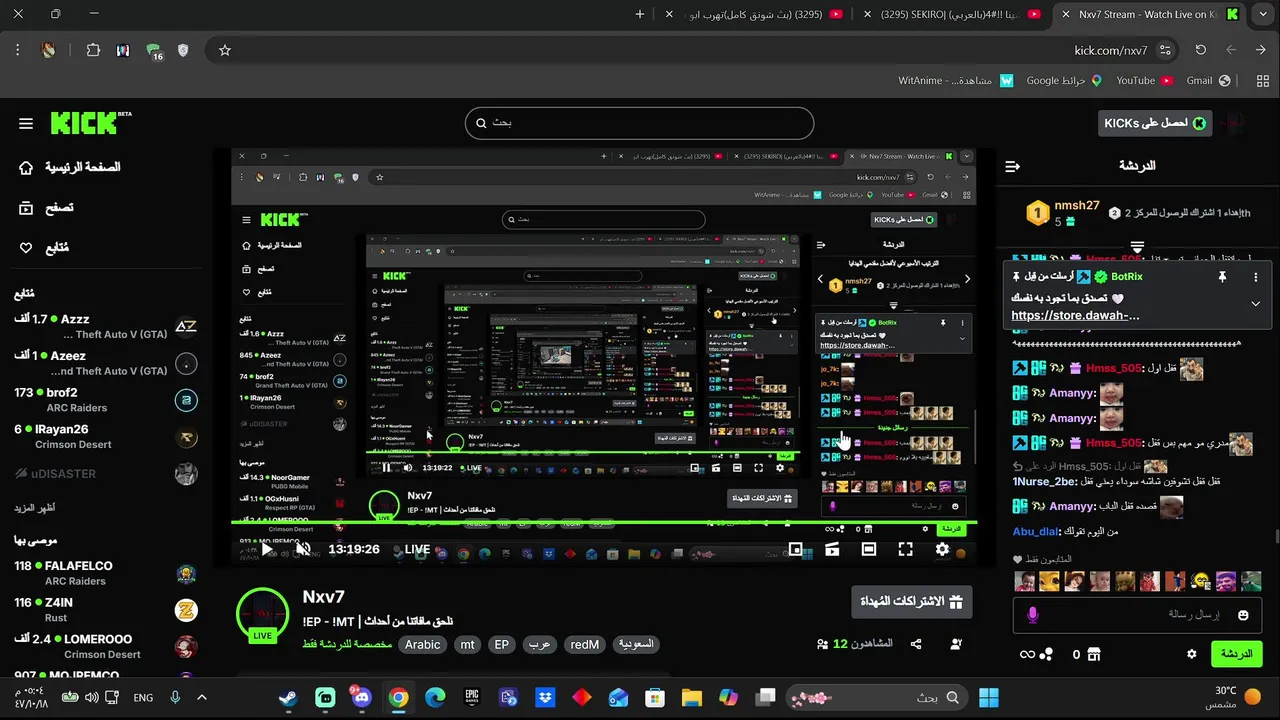The image size is (1280, 720).
Task: Open LOMEROOO recommended channel
Action: coord(105,646)
